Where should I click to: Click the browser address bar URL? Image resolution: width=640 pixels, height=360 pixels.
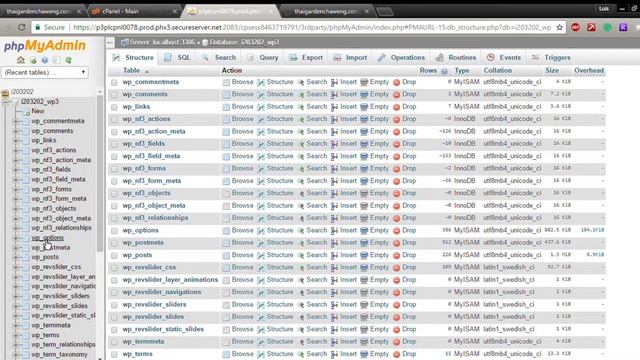pos(312,27)
